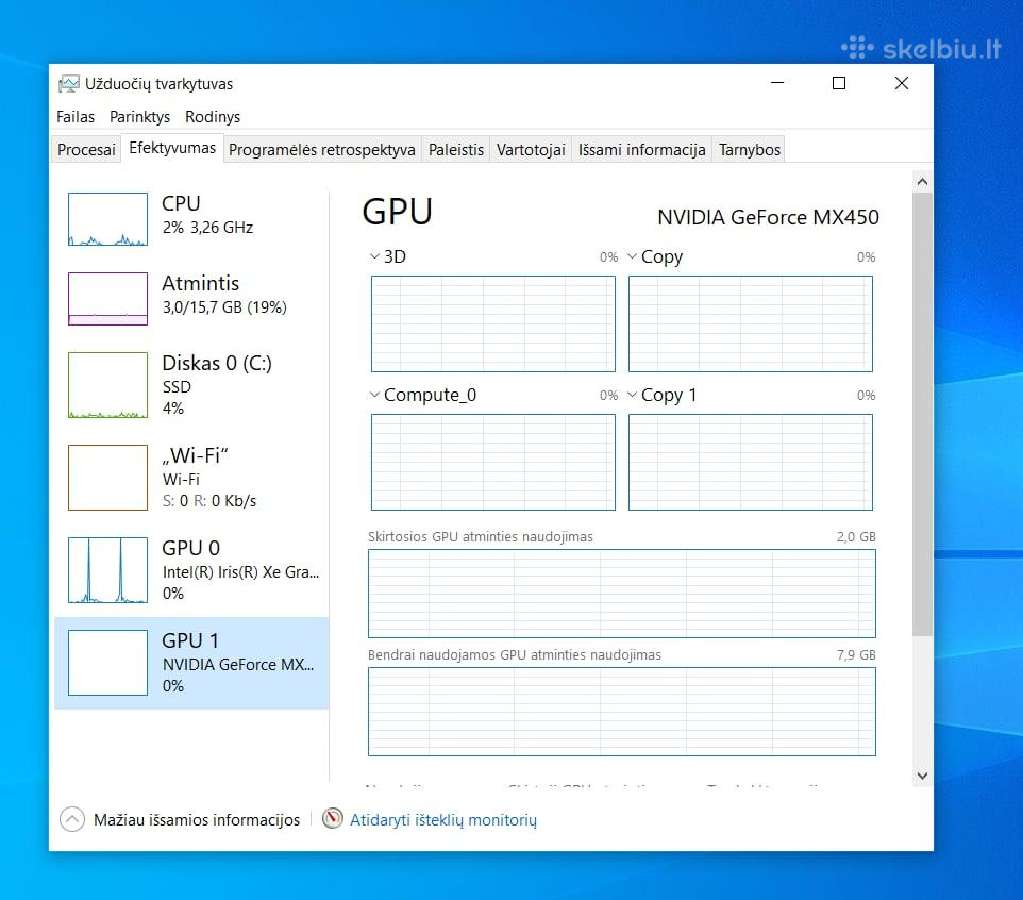Click the scrollbar up arrow
The height and width of the screenshot is (900, 1023).
(x=922, y=182)
